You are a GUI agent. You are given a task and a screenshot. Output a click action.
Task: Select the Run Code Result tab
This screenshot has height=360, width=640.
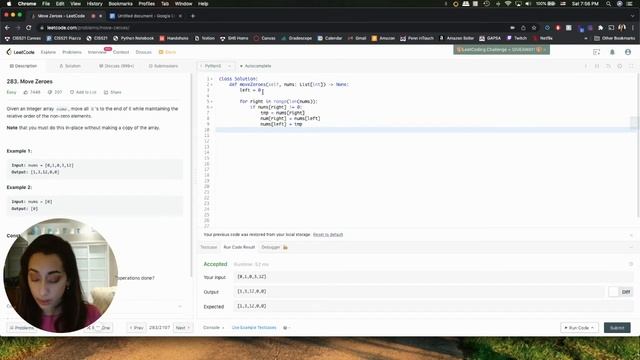[239, 247]
